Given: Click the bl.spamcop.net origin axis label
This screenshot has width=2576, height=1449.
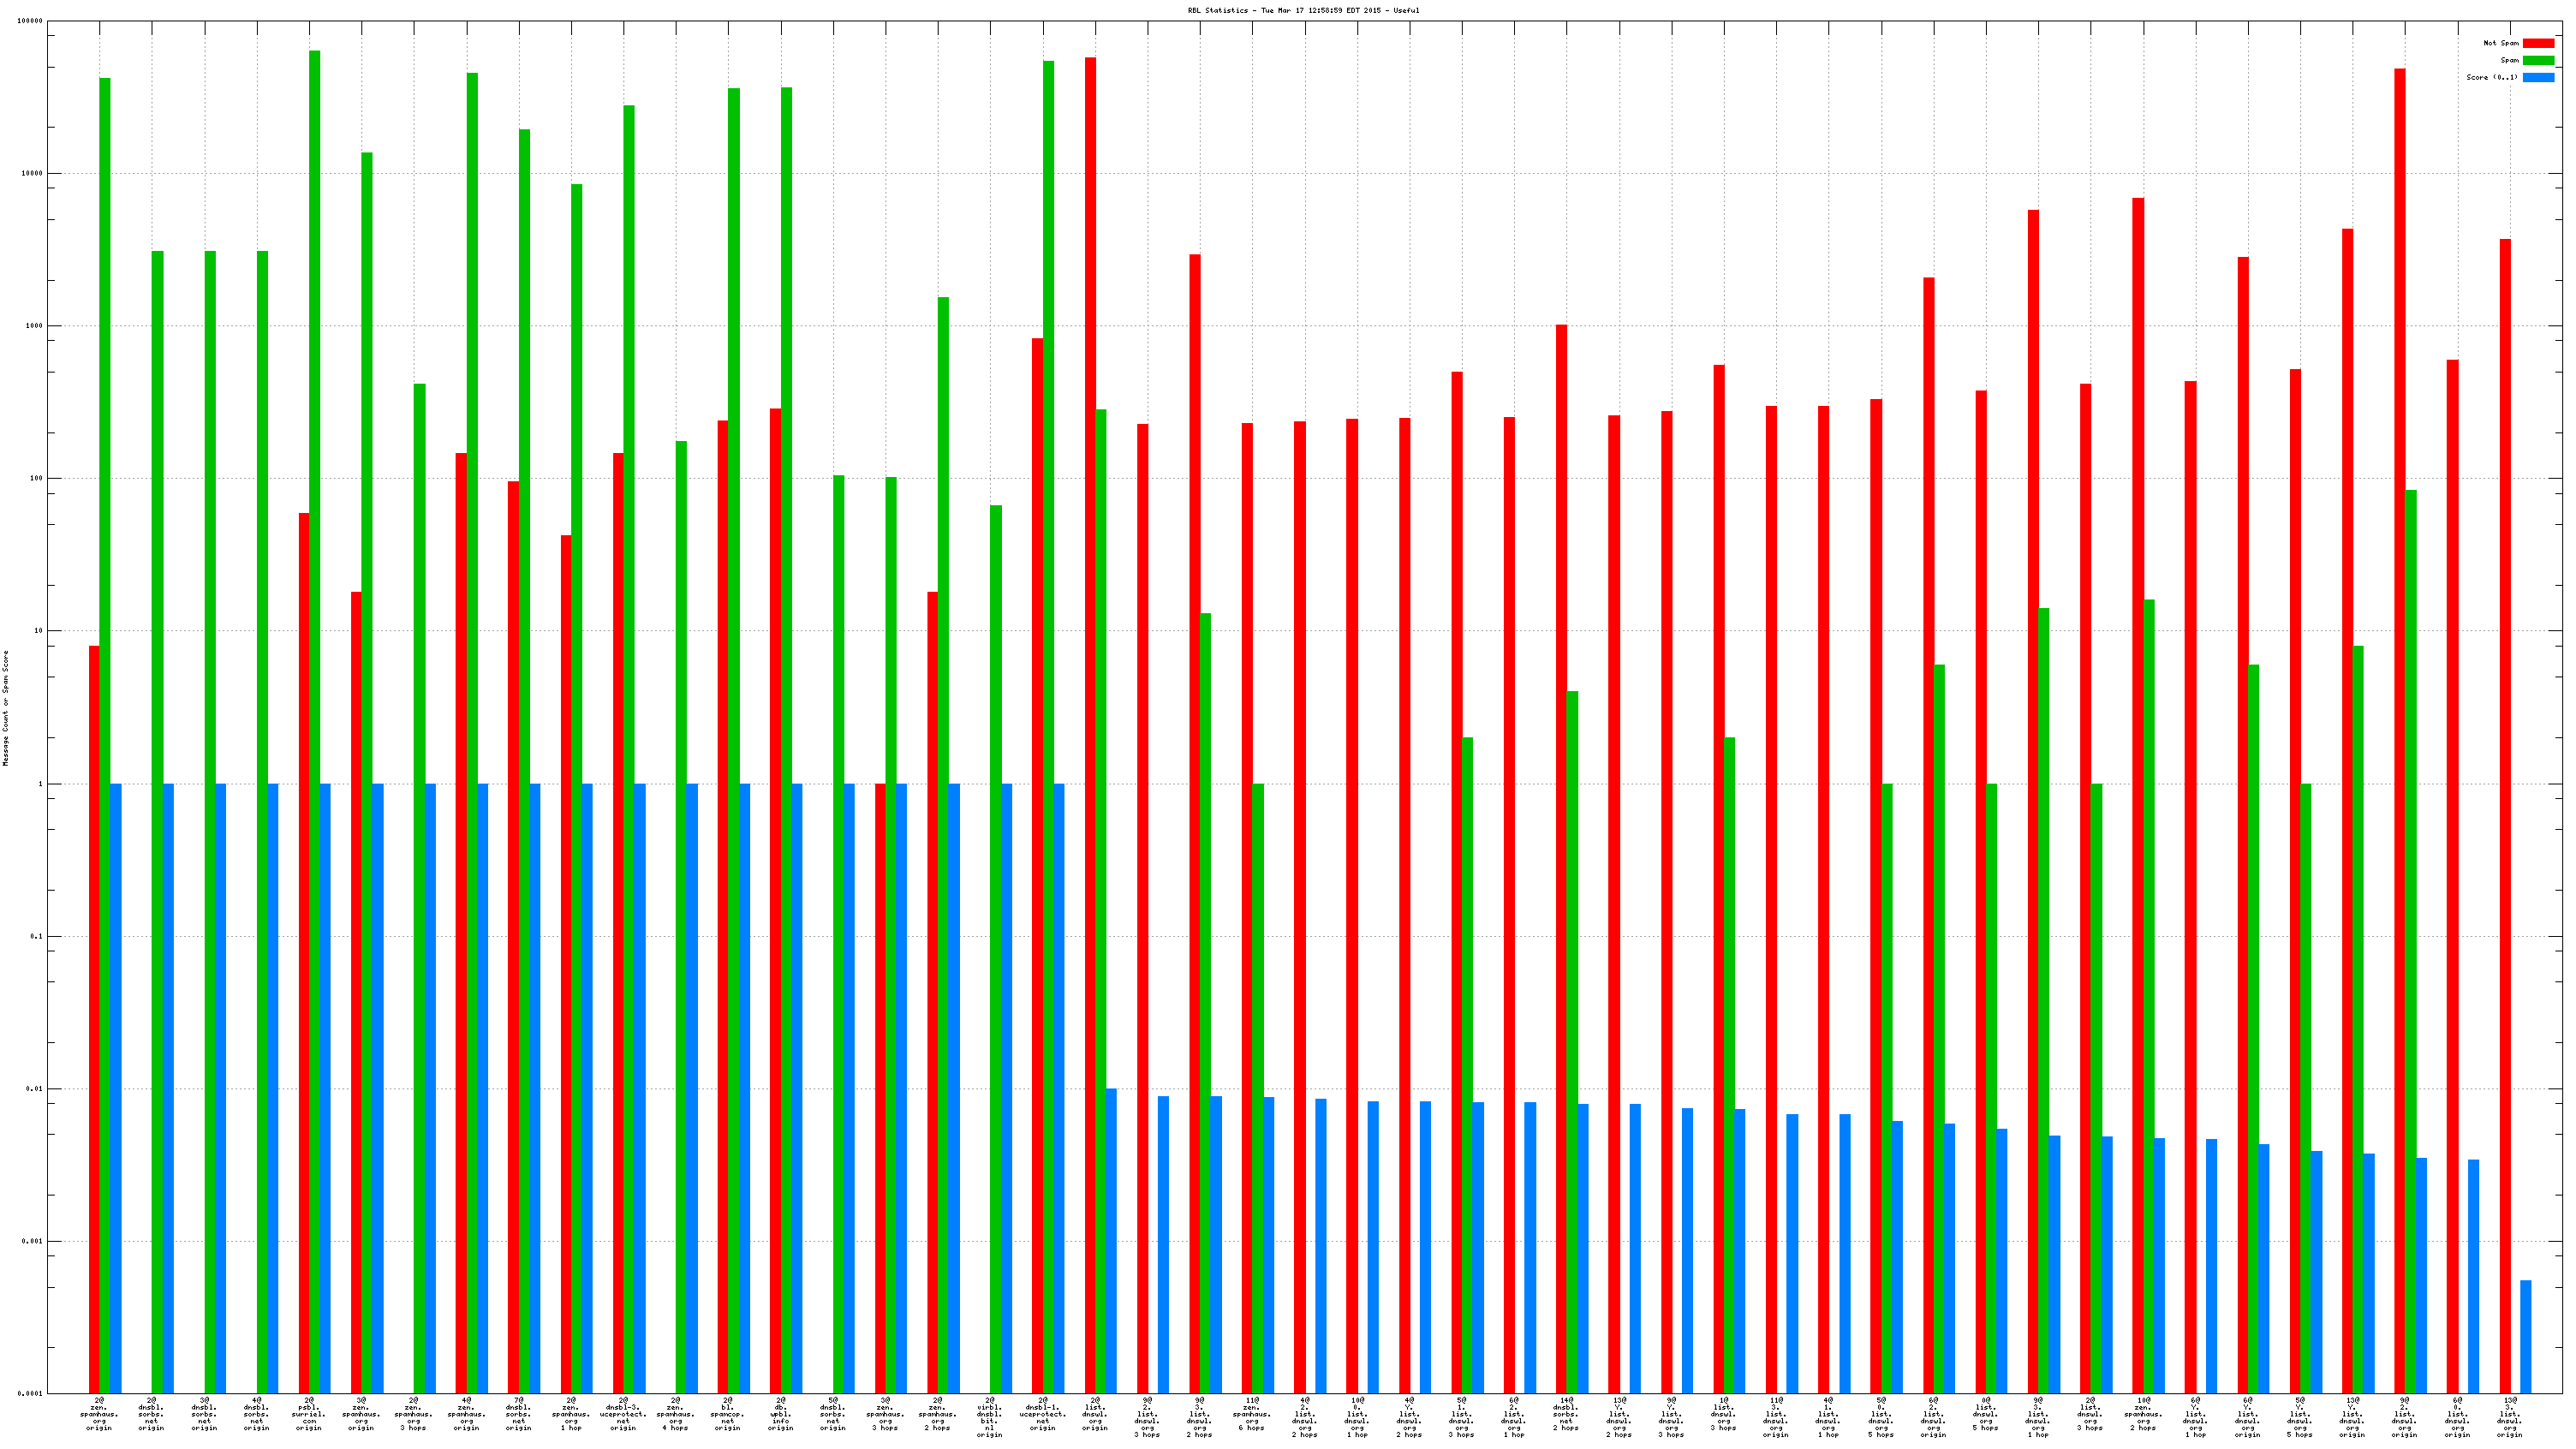Looking at the screenshot, I should pos(728,1414).
